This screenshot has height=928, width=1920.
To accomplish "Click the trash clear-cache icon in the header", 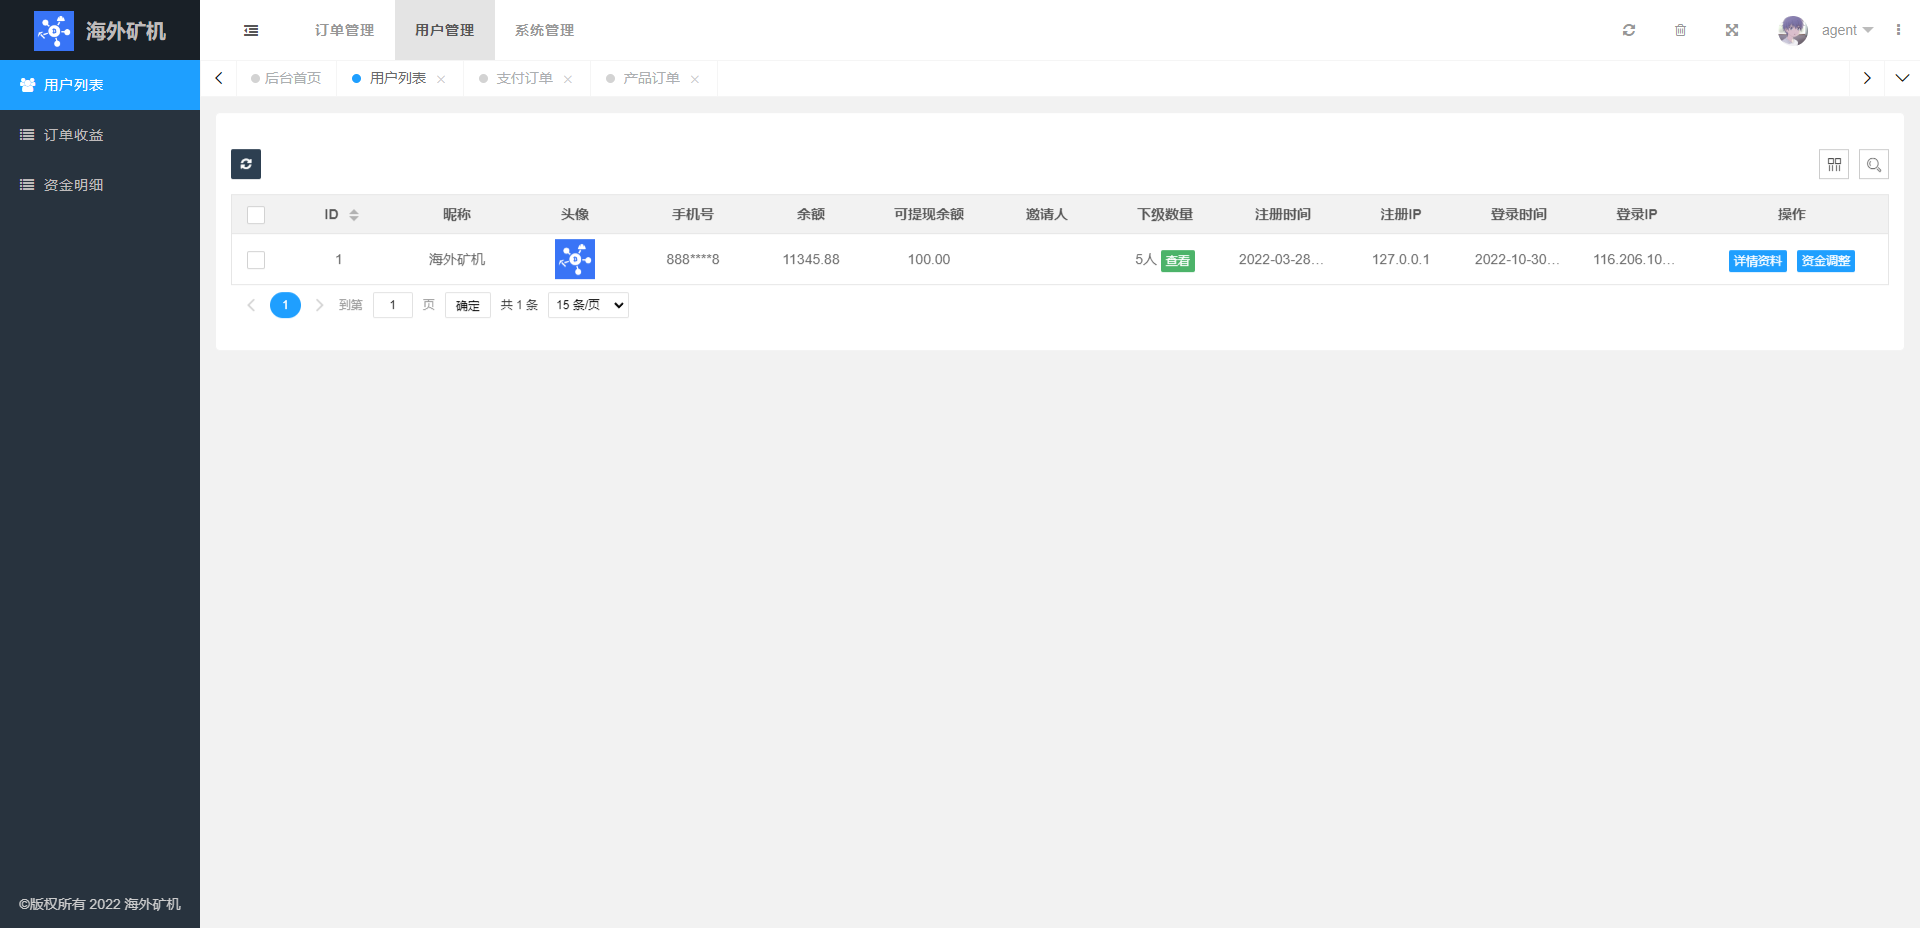I will 1680,30.
